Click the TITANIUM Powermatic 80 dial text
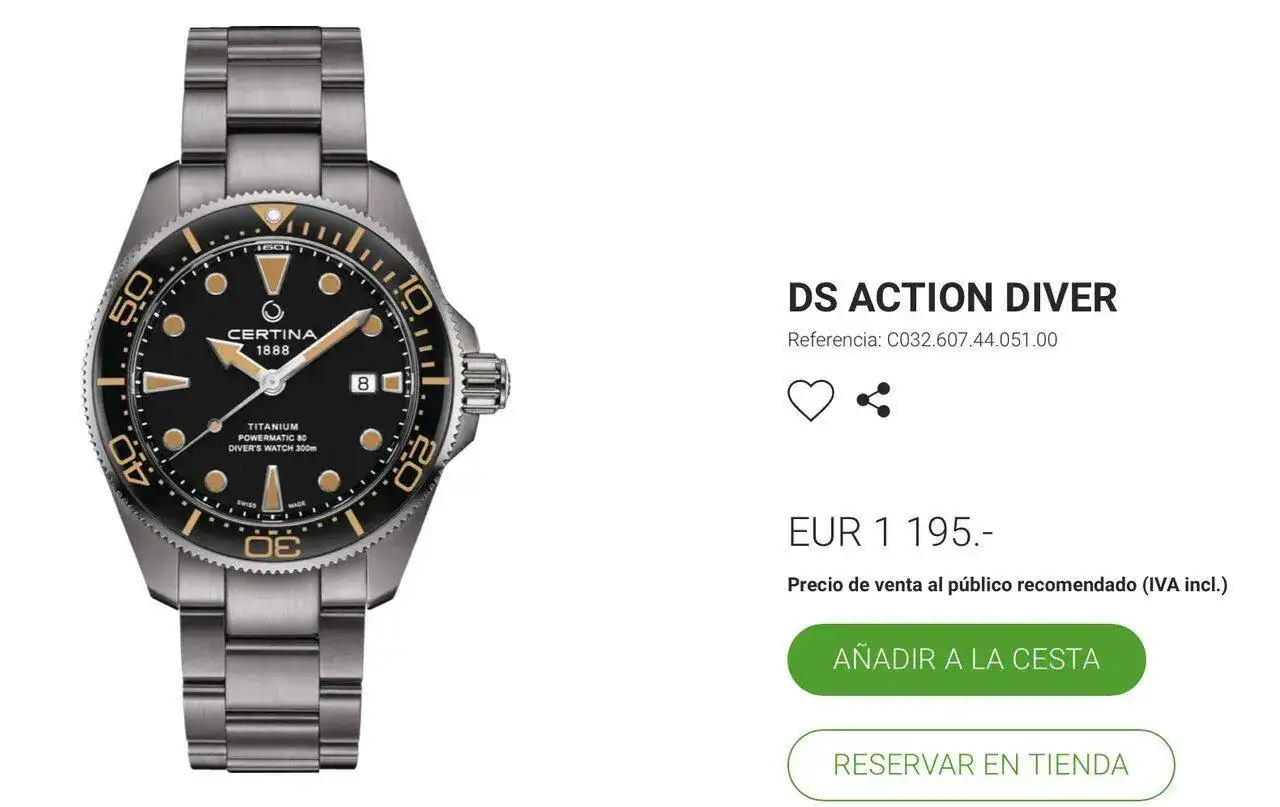Screen dimensions: 1280x807 tap(272, 437)
